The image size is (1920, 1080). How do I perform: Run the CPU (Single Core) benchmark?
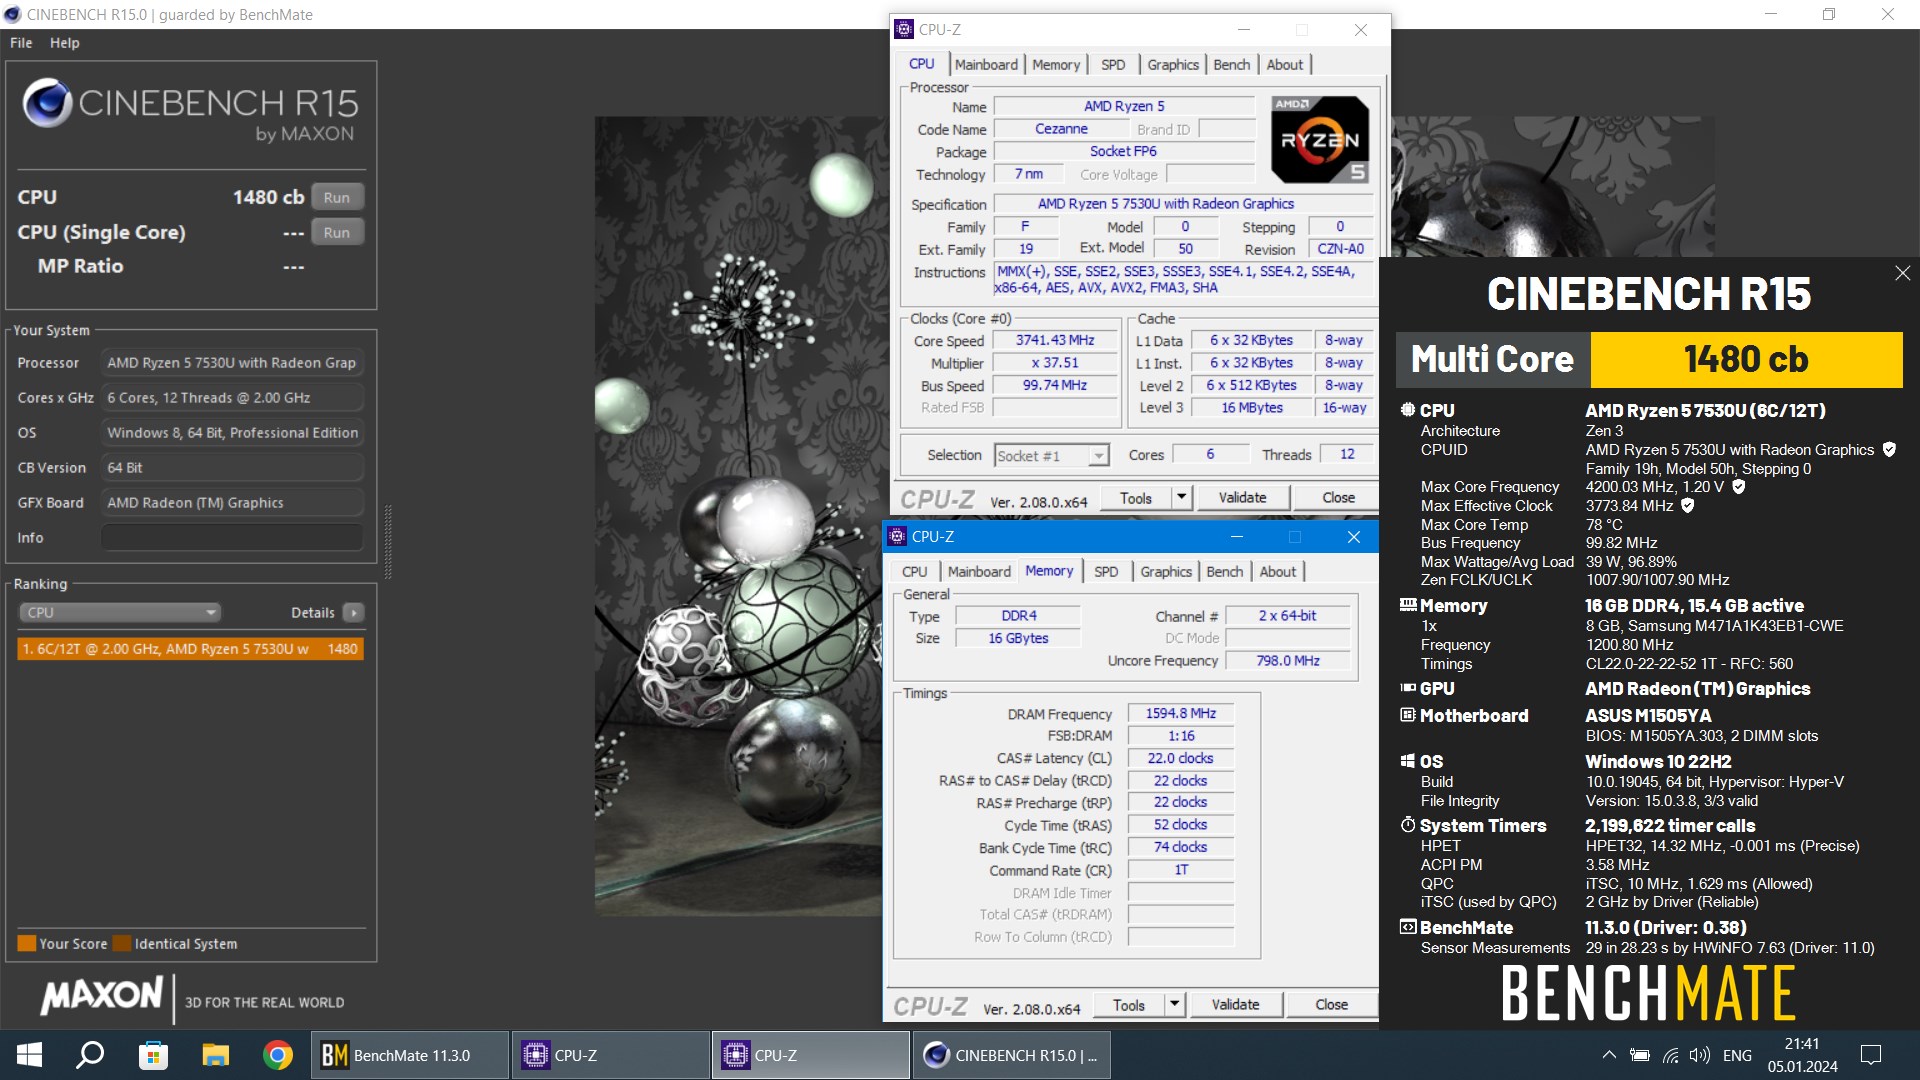337,232
